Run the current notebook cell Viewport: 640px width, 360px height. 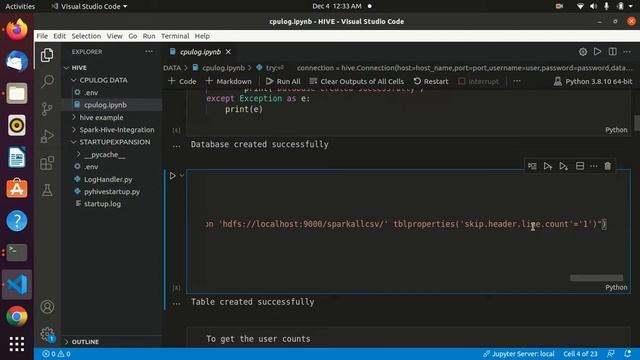click(x=173, y=176)
